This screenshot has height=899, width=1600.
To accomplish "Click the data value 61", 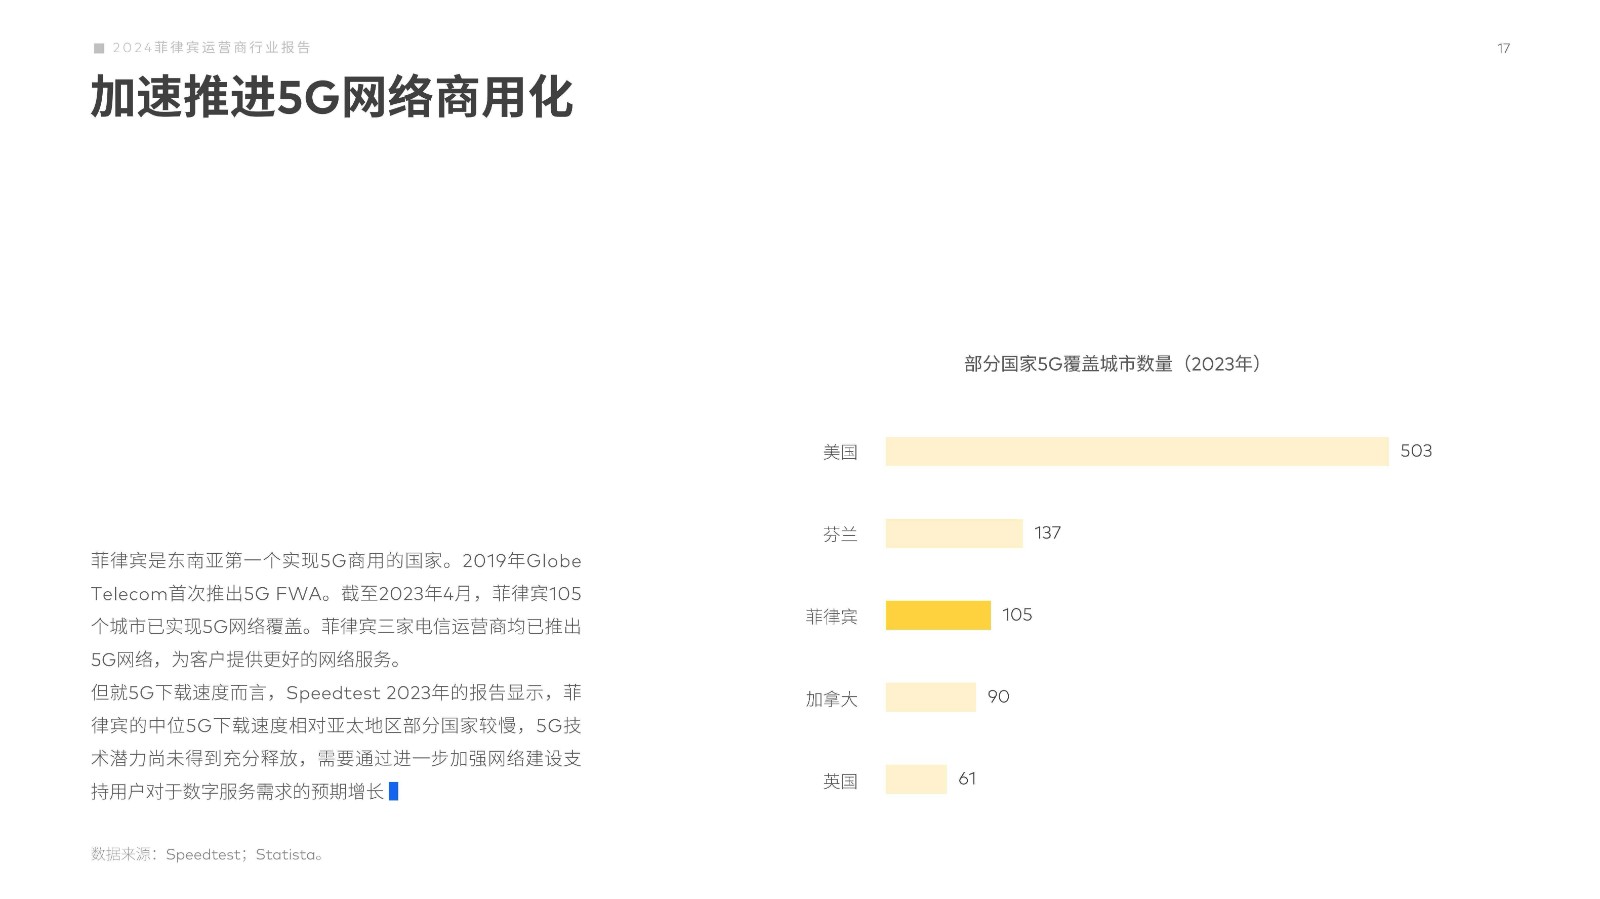I will coord(967,779).
